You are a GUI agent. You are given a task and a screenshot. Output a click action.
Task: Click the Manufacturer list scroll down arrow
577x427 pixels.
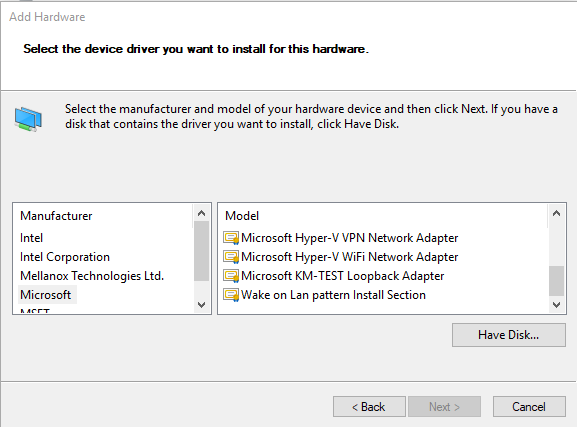point(201,305)
